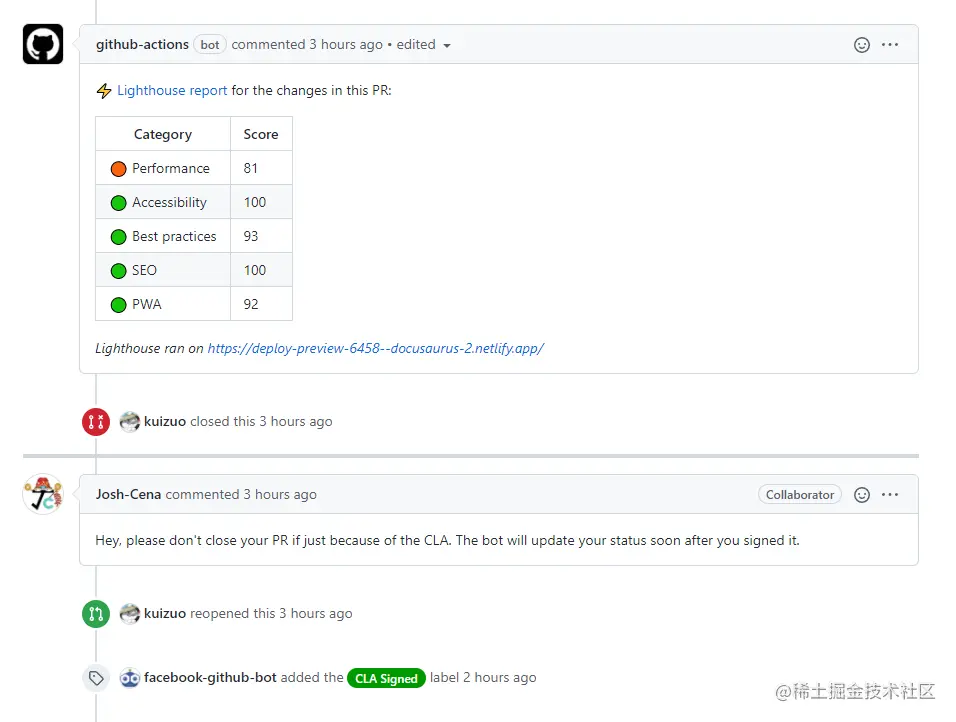Open the deploy-preview-6458 netlify URL

pos(376,348)
